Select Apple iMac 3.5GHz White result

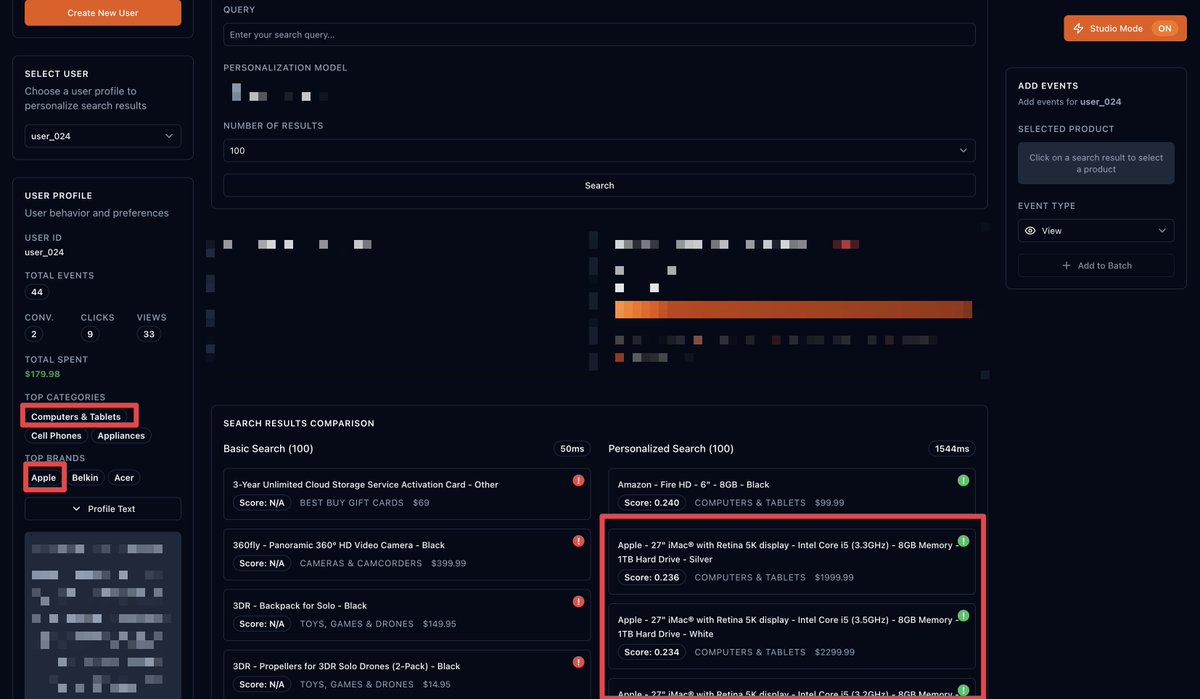792,636
